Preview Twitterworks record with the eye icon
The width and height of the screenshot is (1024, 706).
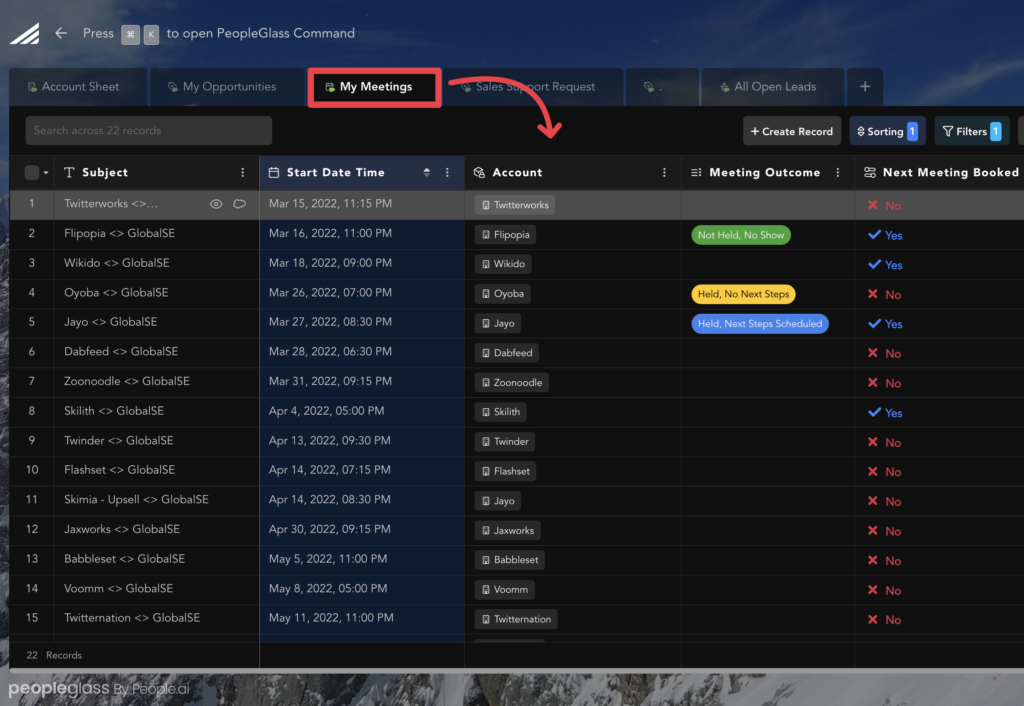(216, 204)
